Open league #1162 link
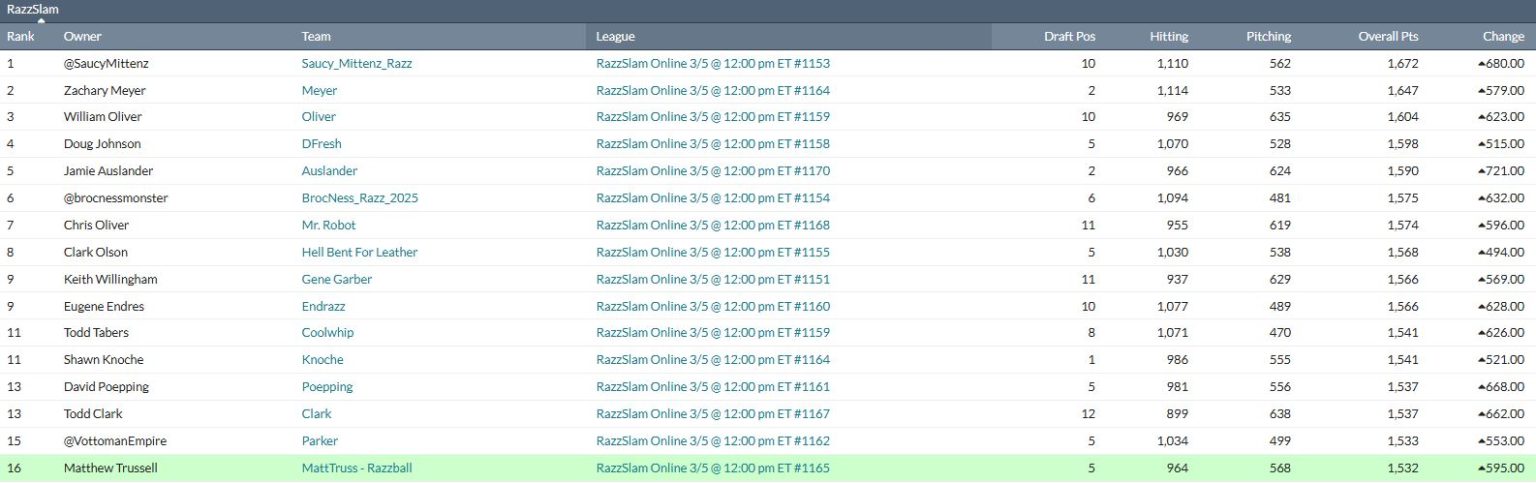This screenshot has height=483, width=1536. [x=713, y=440]
